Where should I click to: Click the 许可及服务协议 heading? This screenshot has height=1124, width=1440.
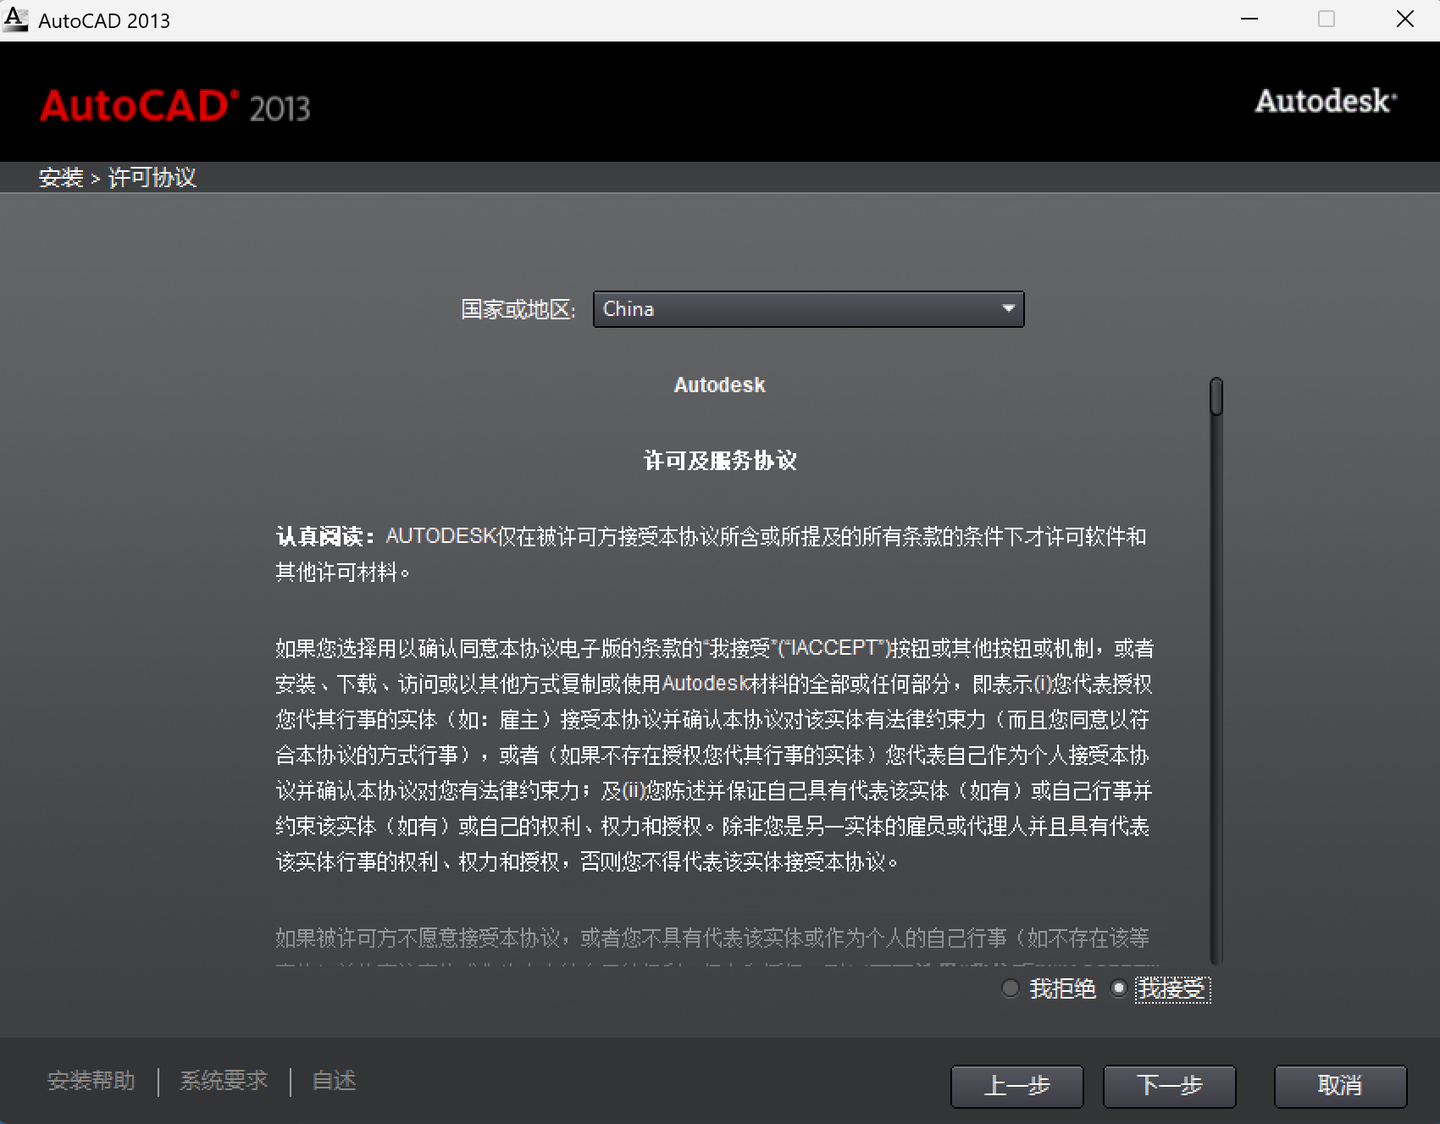point(719,461)
